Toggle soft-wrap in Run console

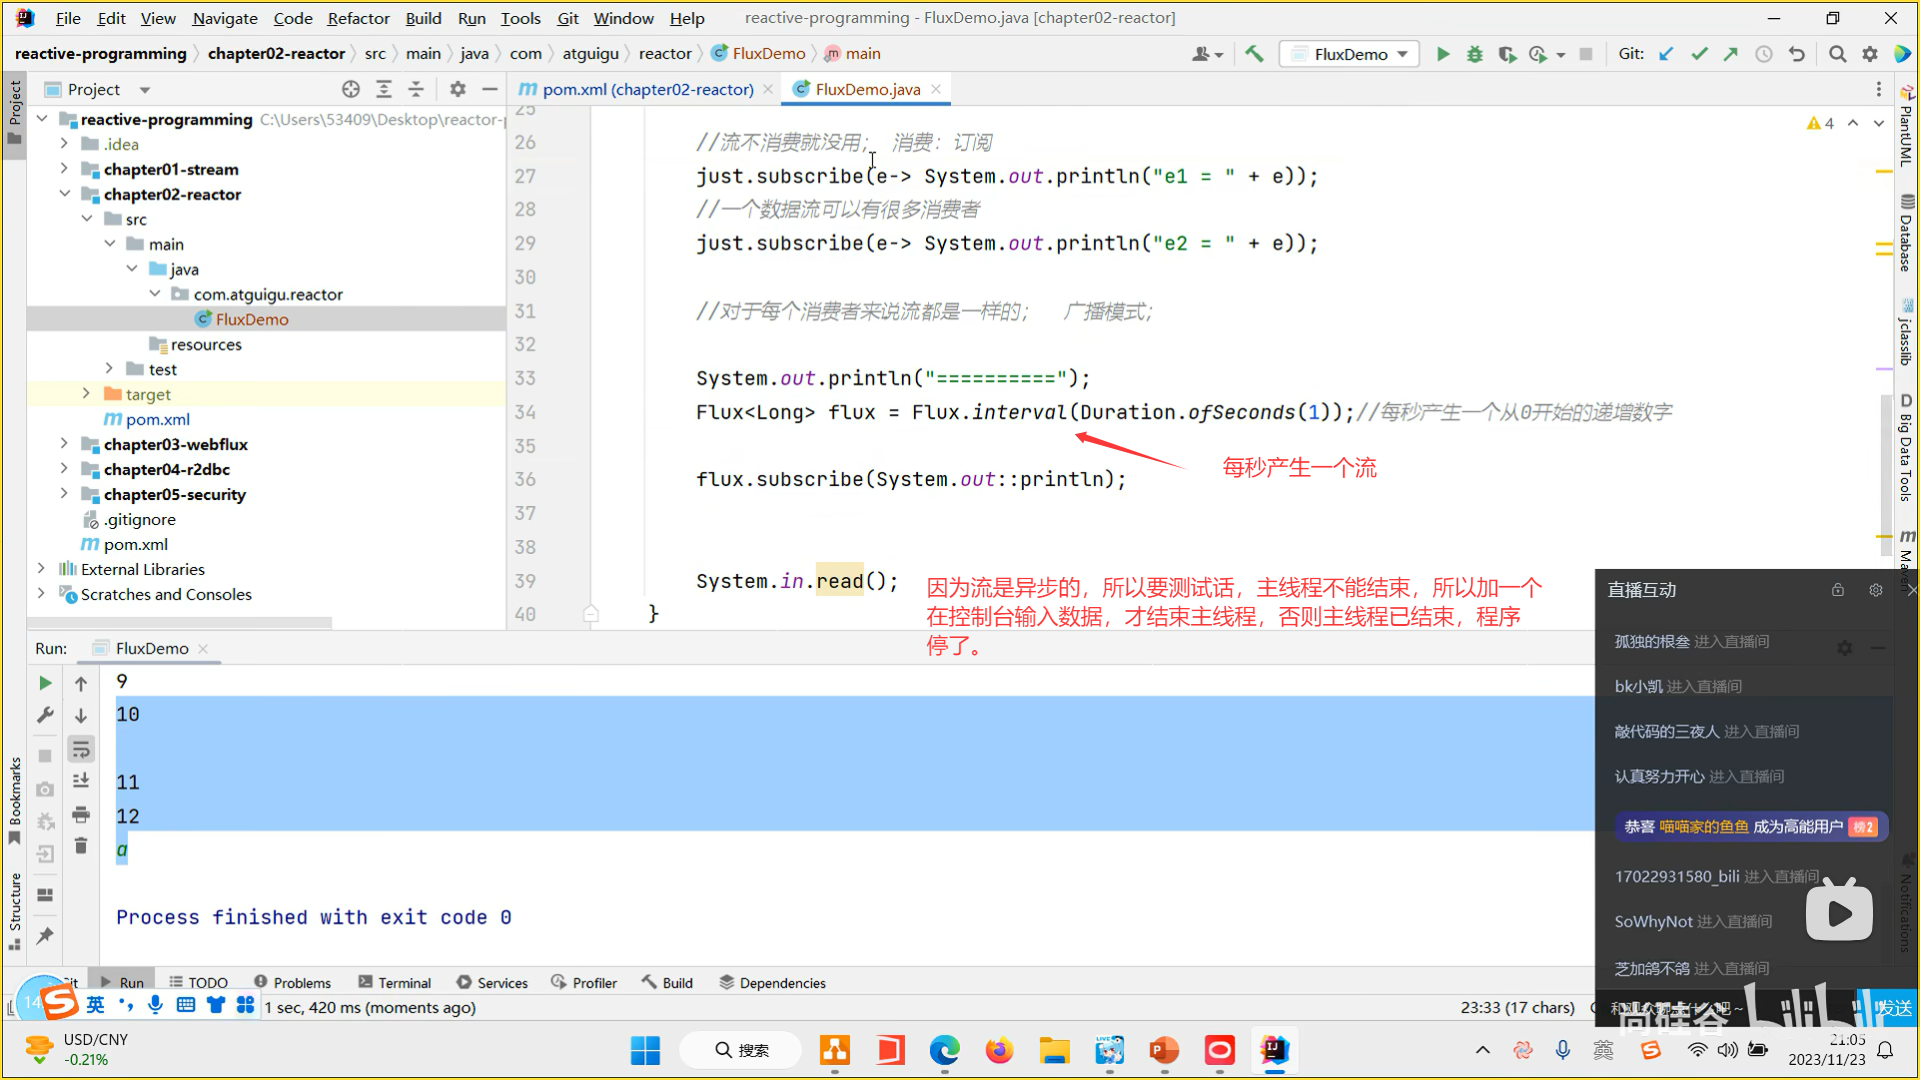(81, 749)
